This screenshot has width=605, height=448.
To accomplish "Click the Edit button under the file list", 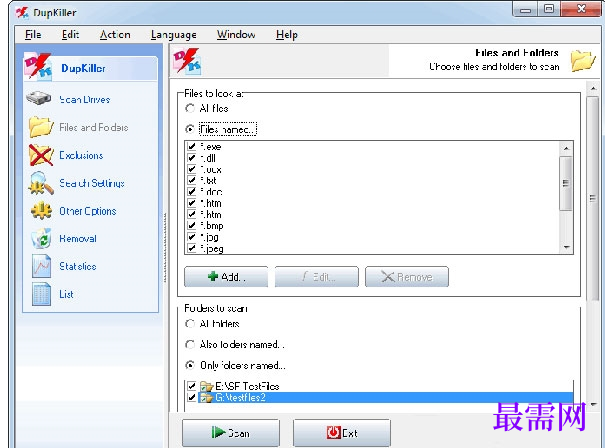I will coord(316,277).
